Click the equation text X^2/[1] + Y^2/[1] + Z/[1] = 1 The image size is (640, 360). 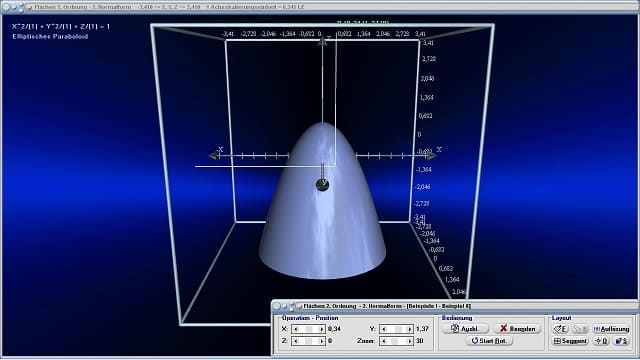point(61,26)
